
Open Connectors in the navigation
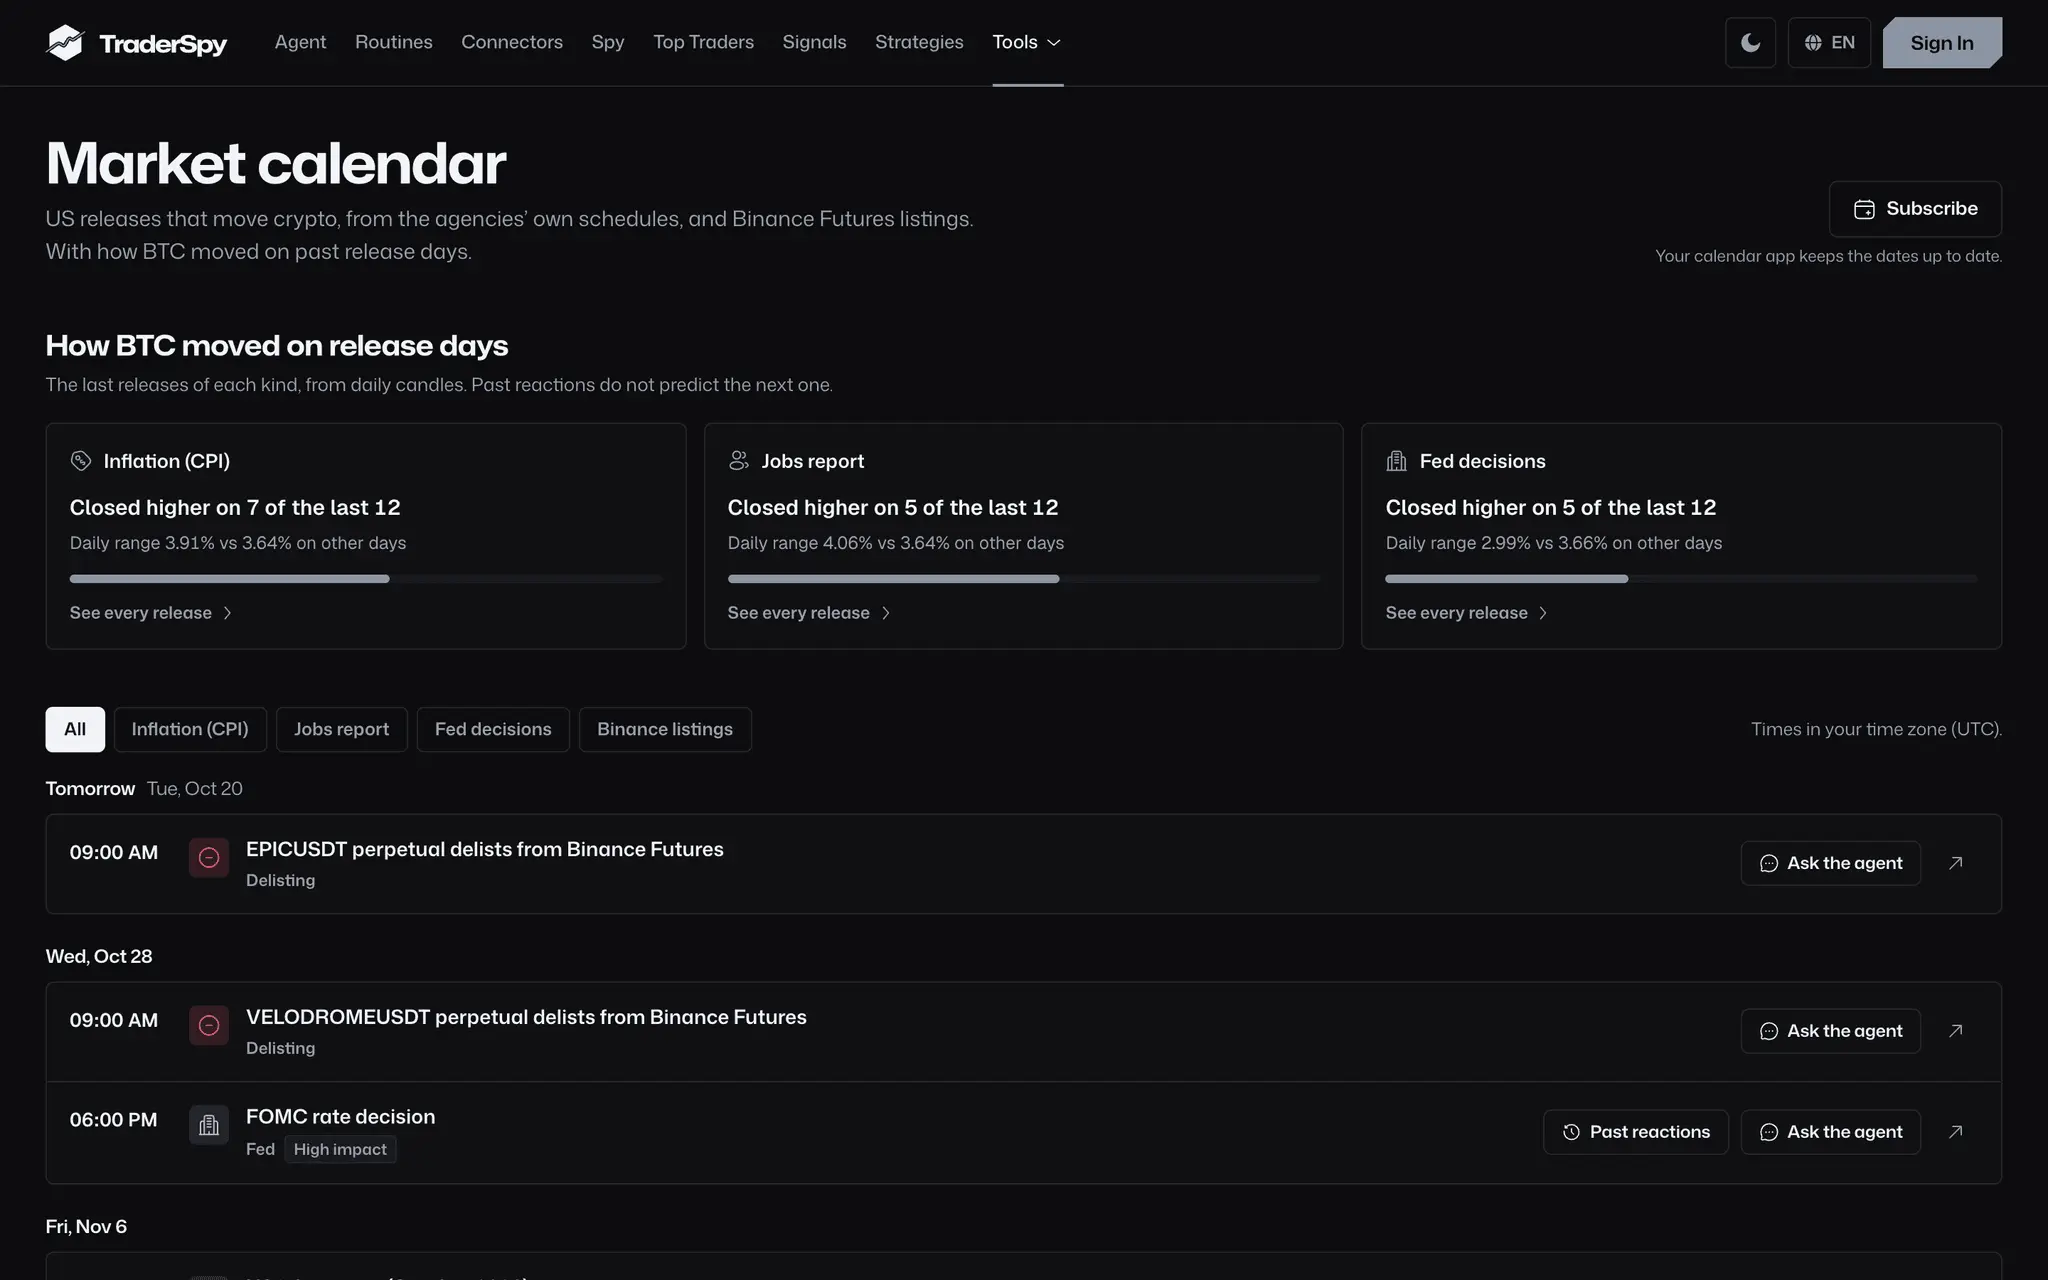click(x=512, y=42)
